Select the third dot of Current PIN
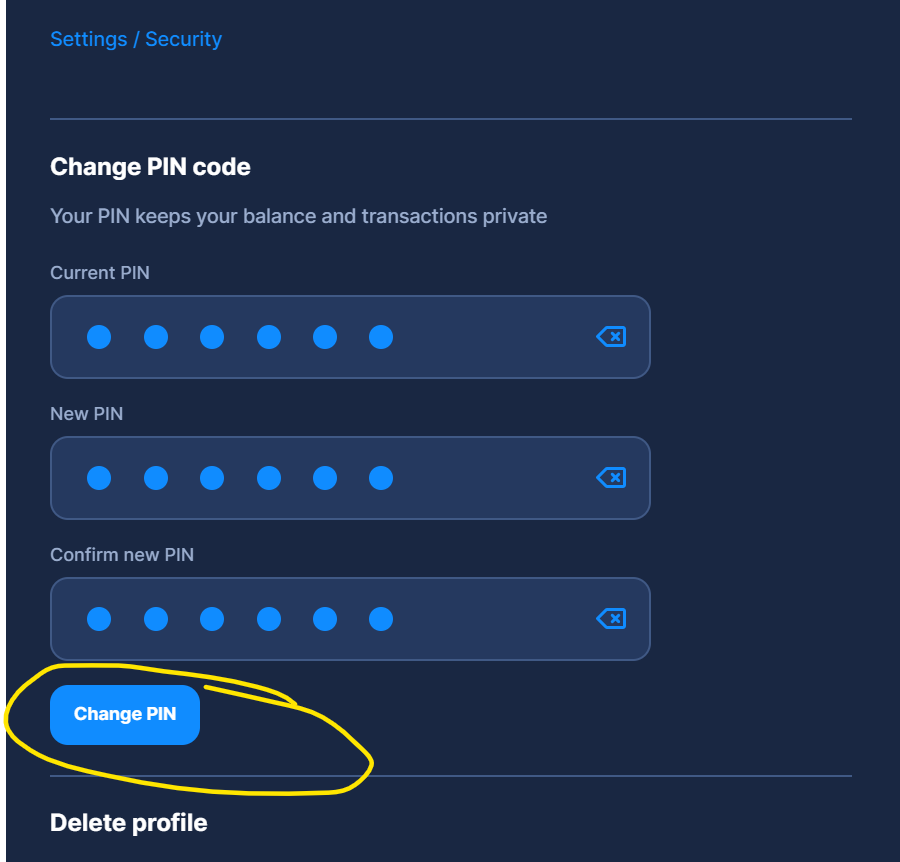The width and height of the screenshot is (900, 862). [212, 337]
